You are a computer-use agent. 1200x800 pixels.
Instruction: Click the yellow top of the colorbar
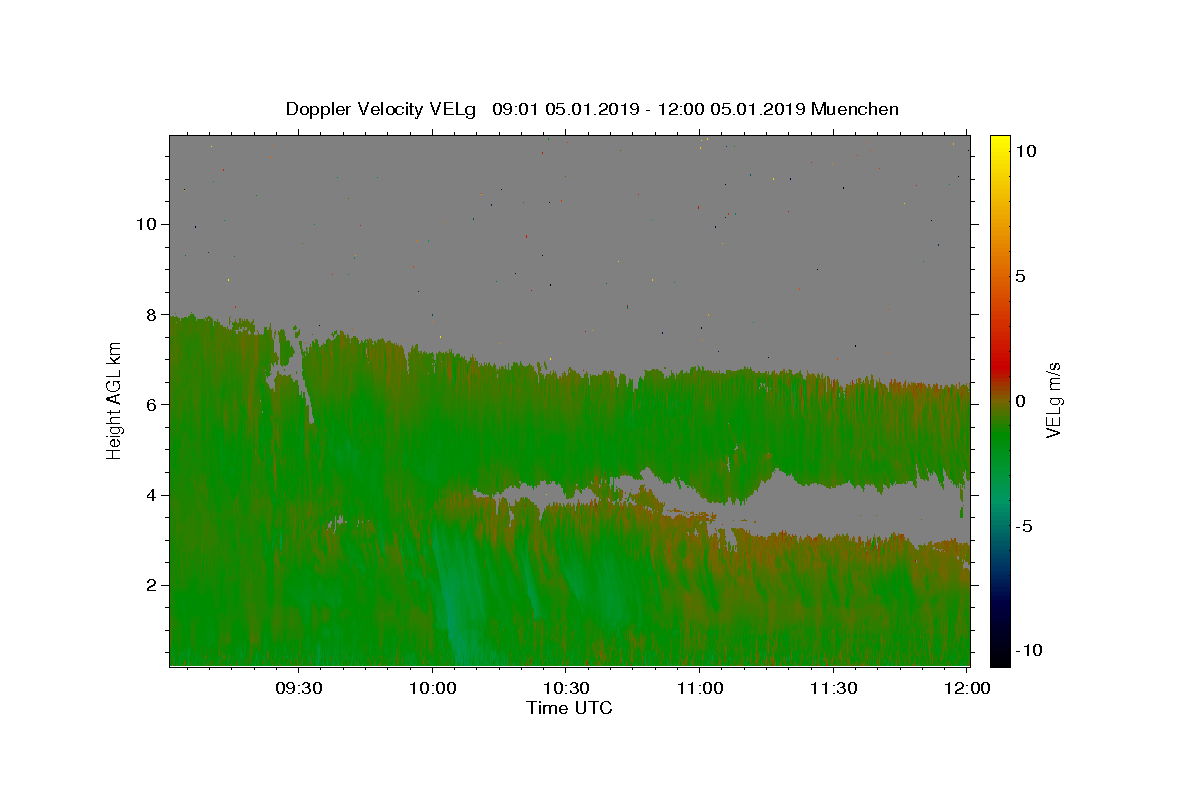(1000, 145)
